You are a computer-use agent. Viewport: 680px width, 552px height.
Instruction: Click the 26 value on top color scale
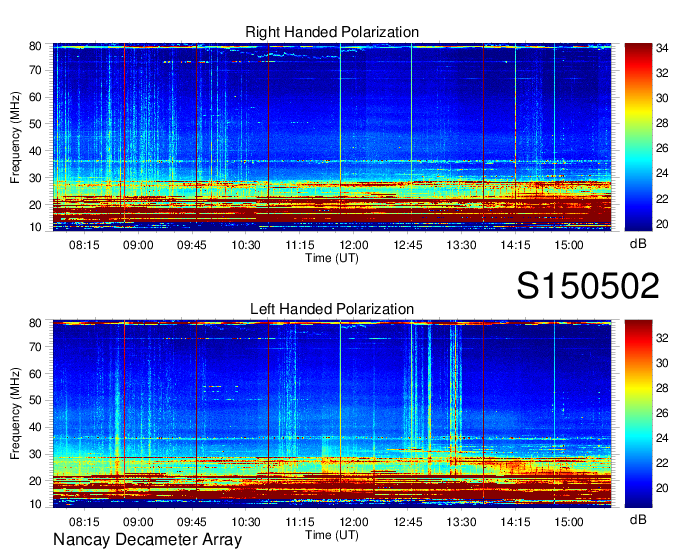662,148
